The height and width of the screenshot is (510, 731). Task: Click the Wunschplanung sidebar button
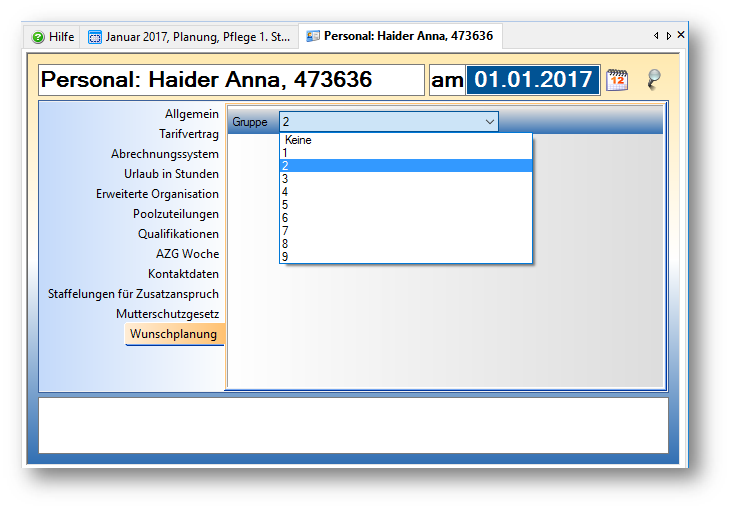click(174, 334)
